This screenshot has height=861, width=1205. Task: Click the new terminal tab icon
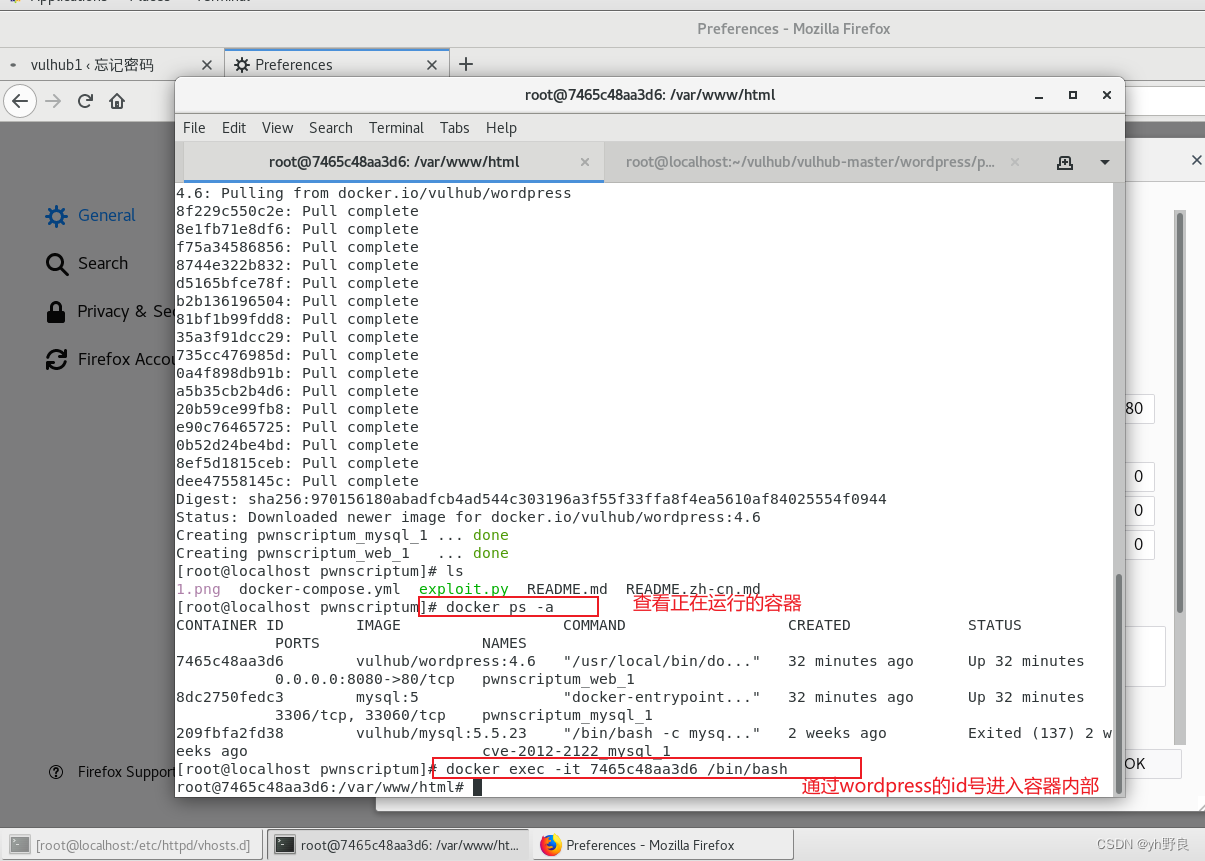point(1065,162)
